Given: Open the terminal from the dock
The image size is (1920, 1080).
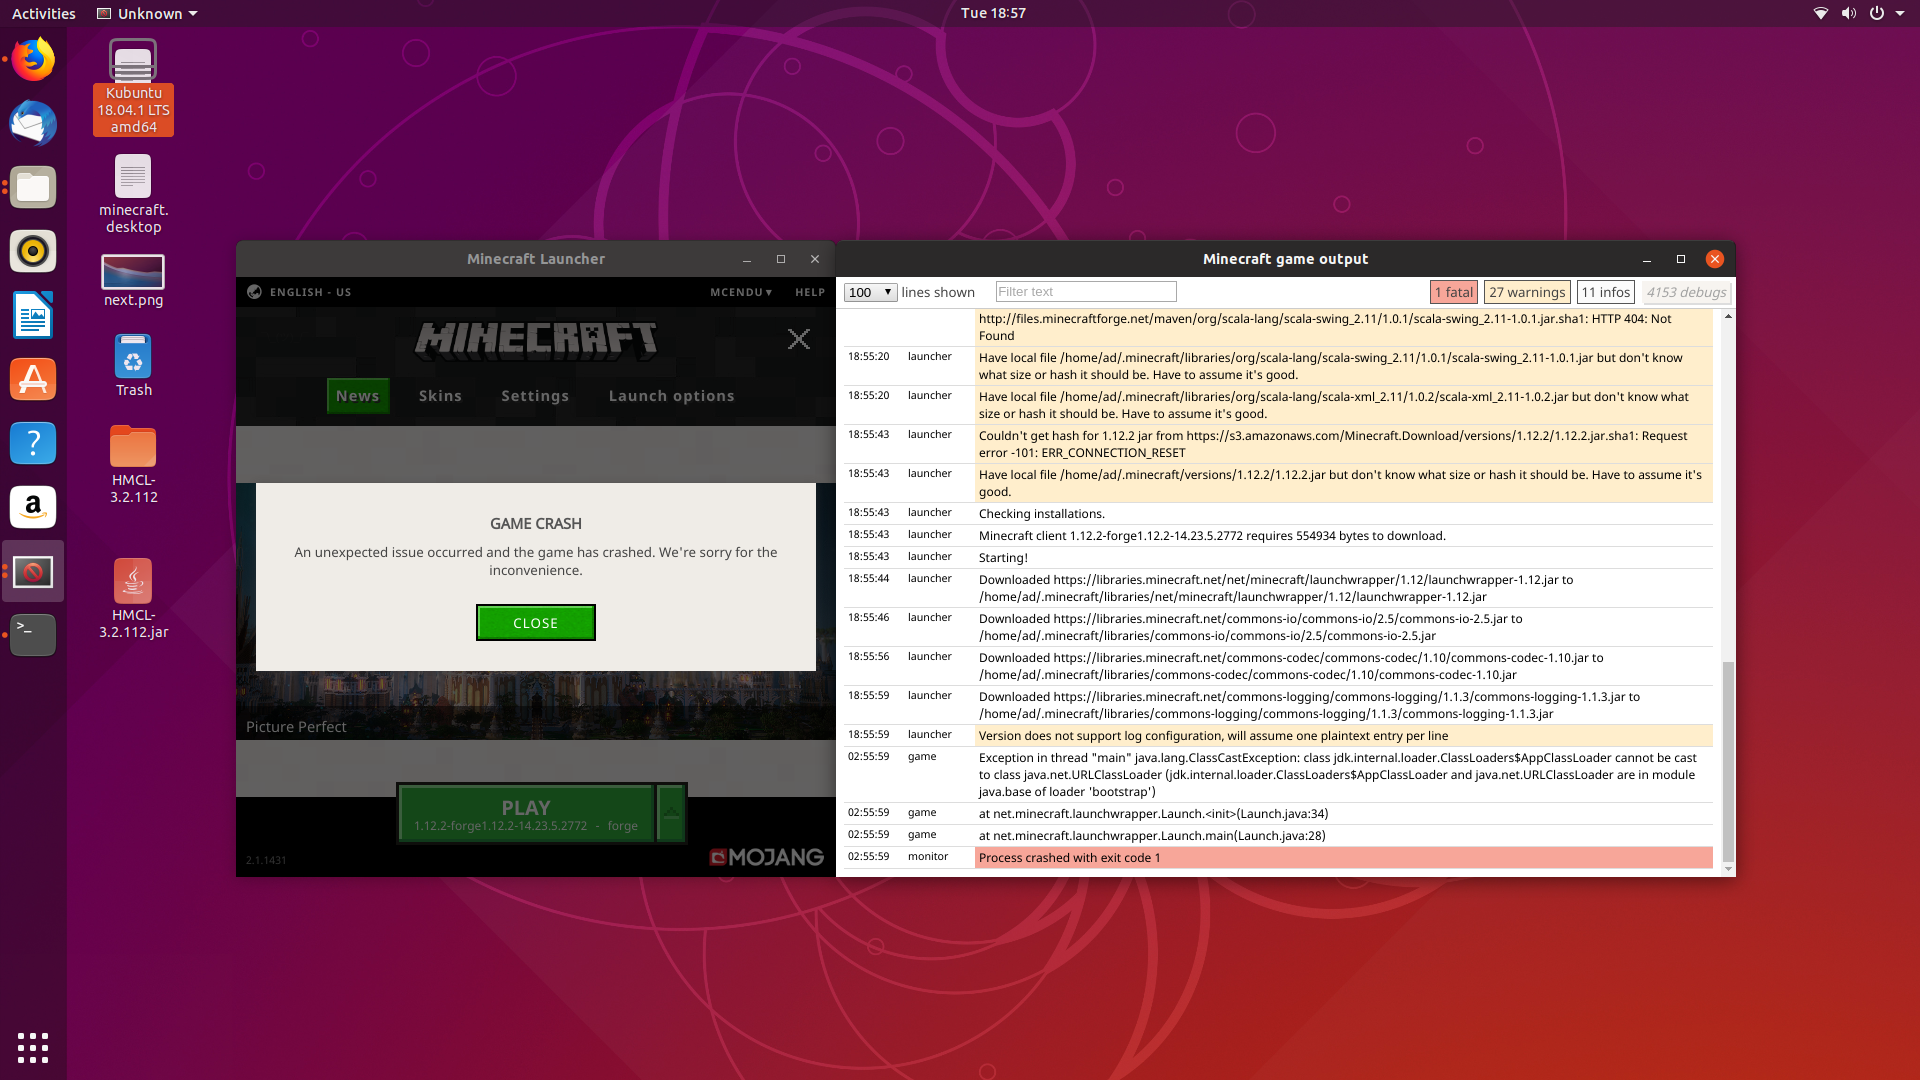Looking at the screenshot, I should [33, 635].
